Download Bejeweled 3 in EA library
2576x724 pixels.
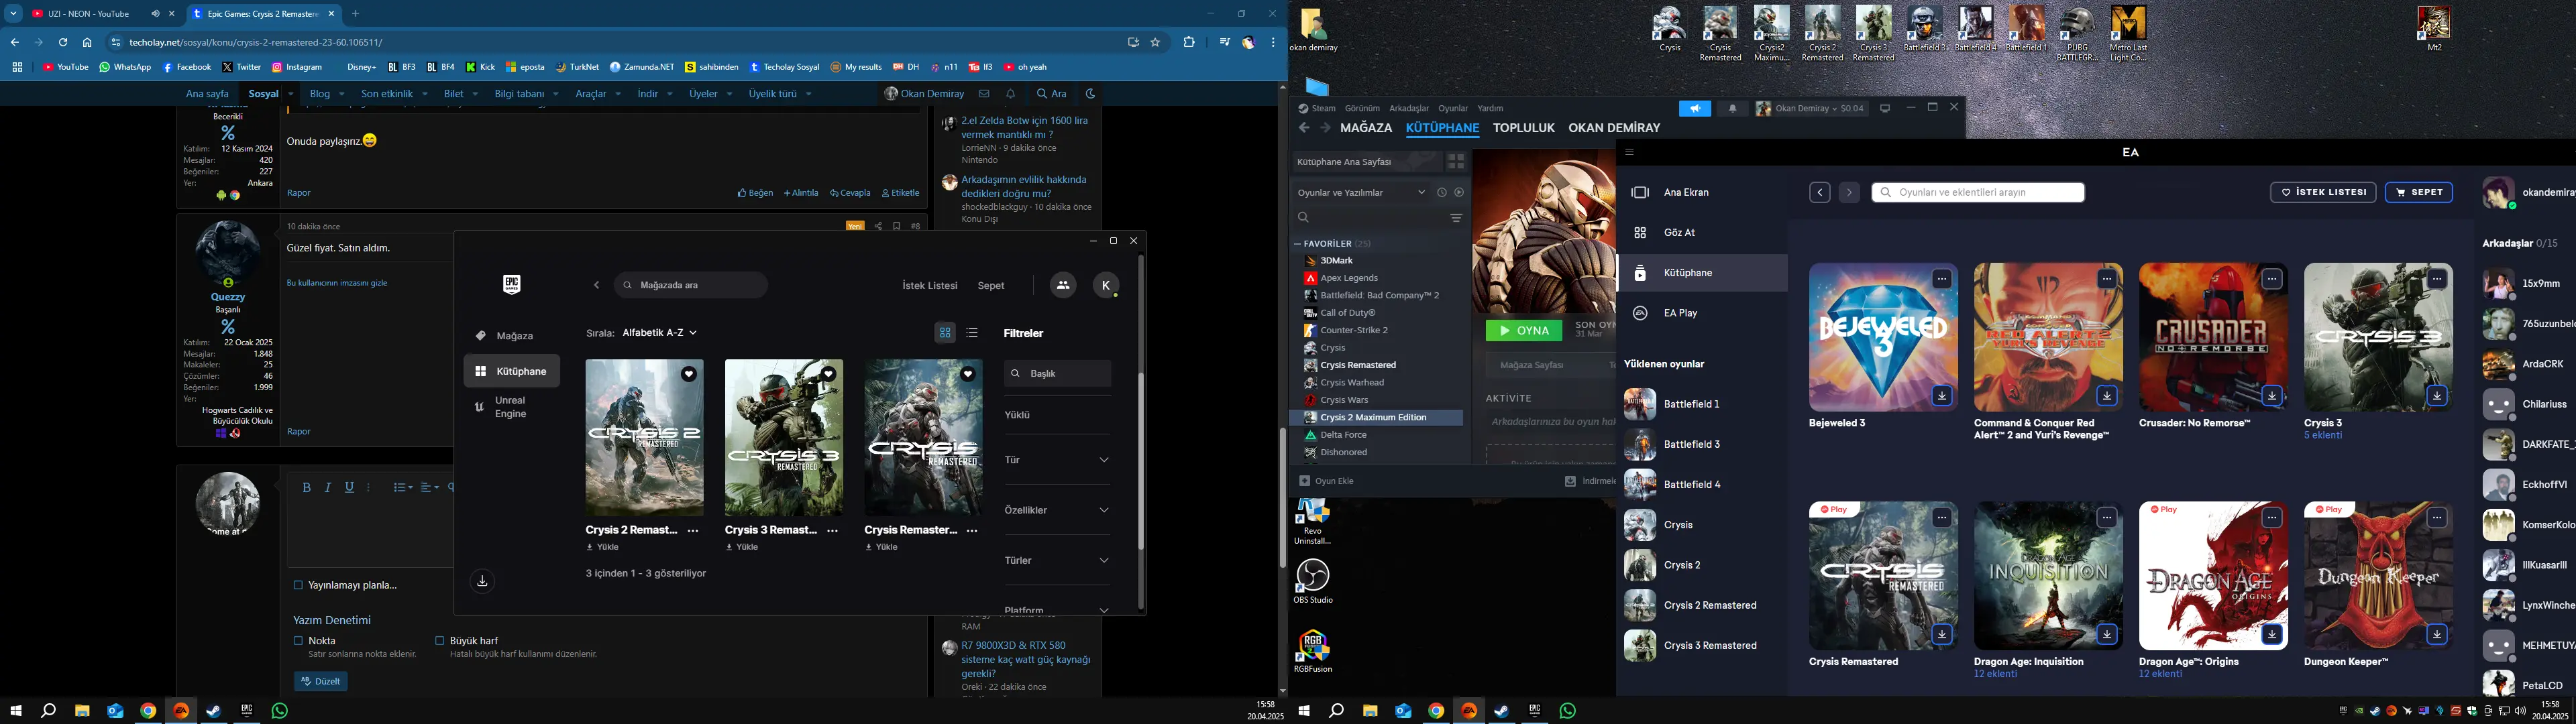pyautogui.click(x=1941, y=396)
